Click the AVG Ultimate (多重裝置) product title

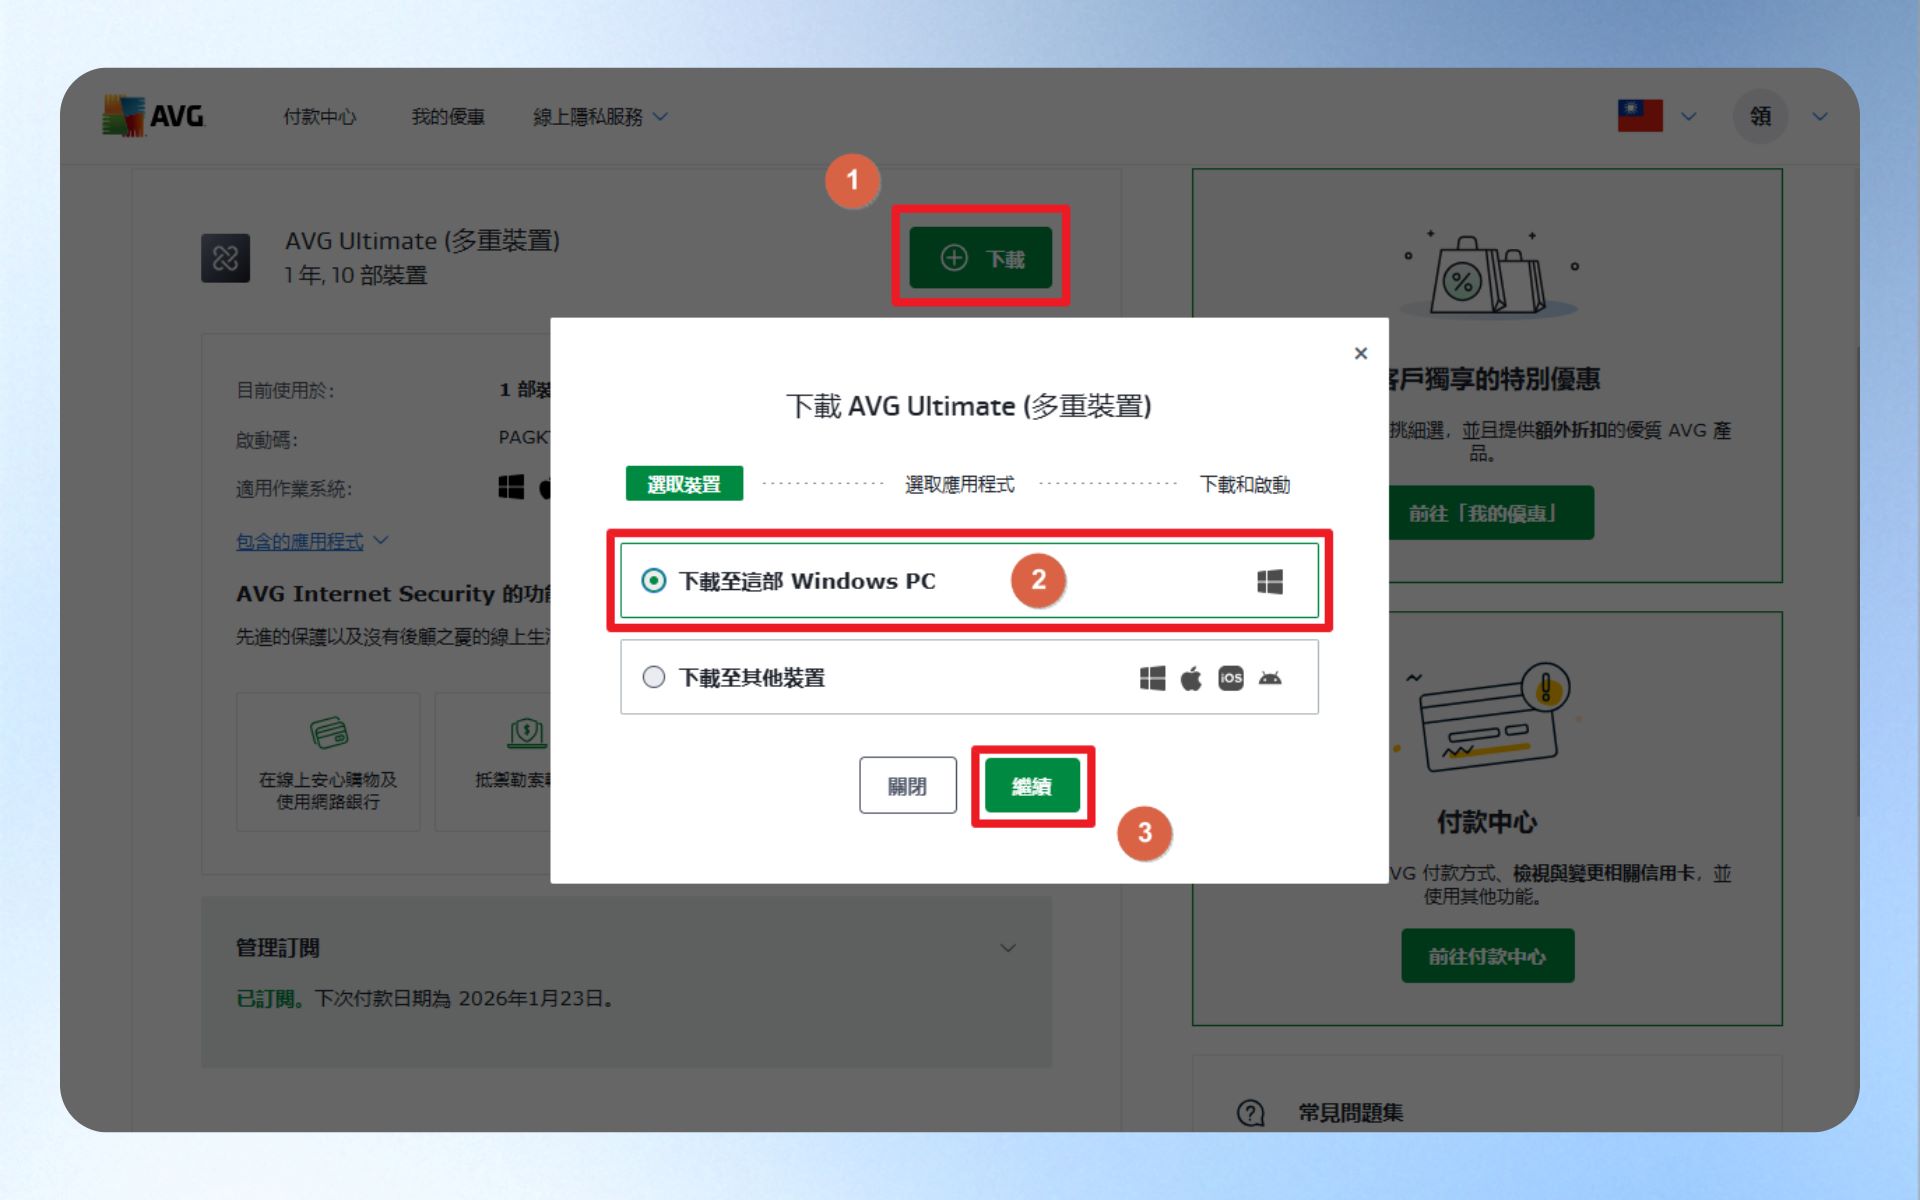[422, 241]
